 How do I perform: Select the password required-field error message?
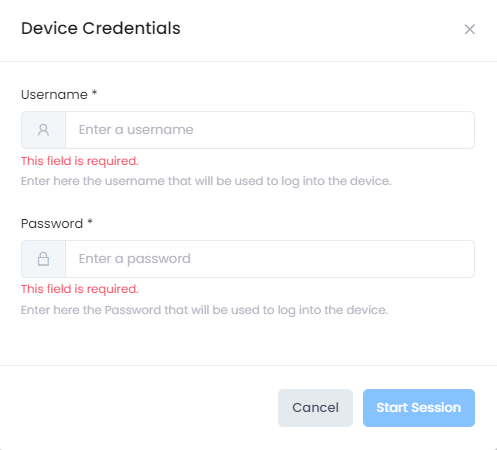click(x=80, y=289)
